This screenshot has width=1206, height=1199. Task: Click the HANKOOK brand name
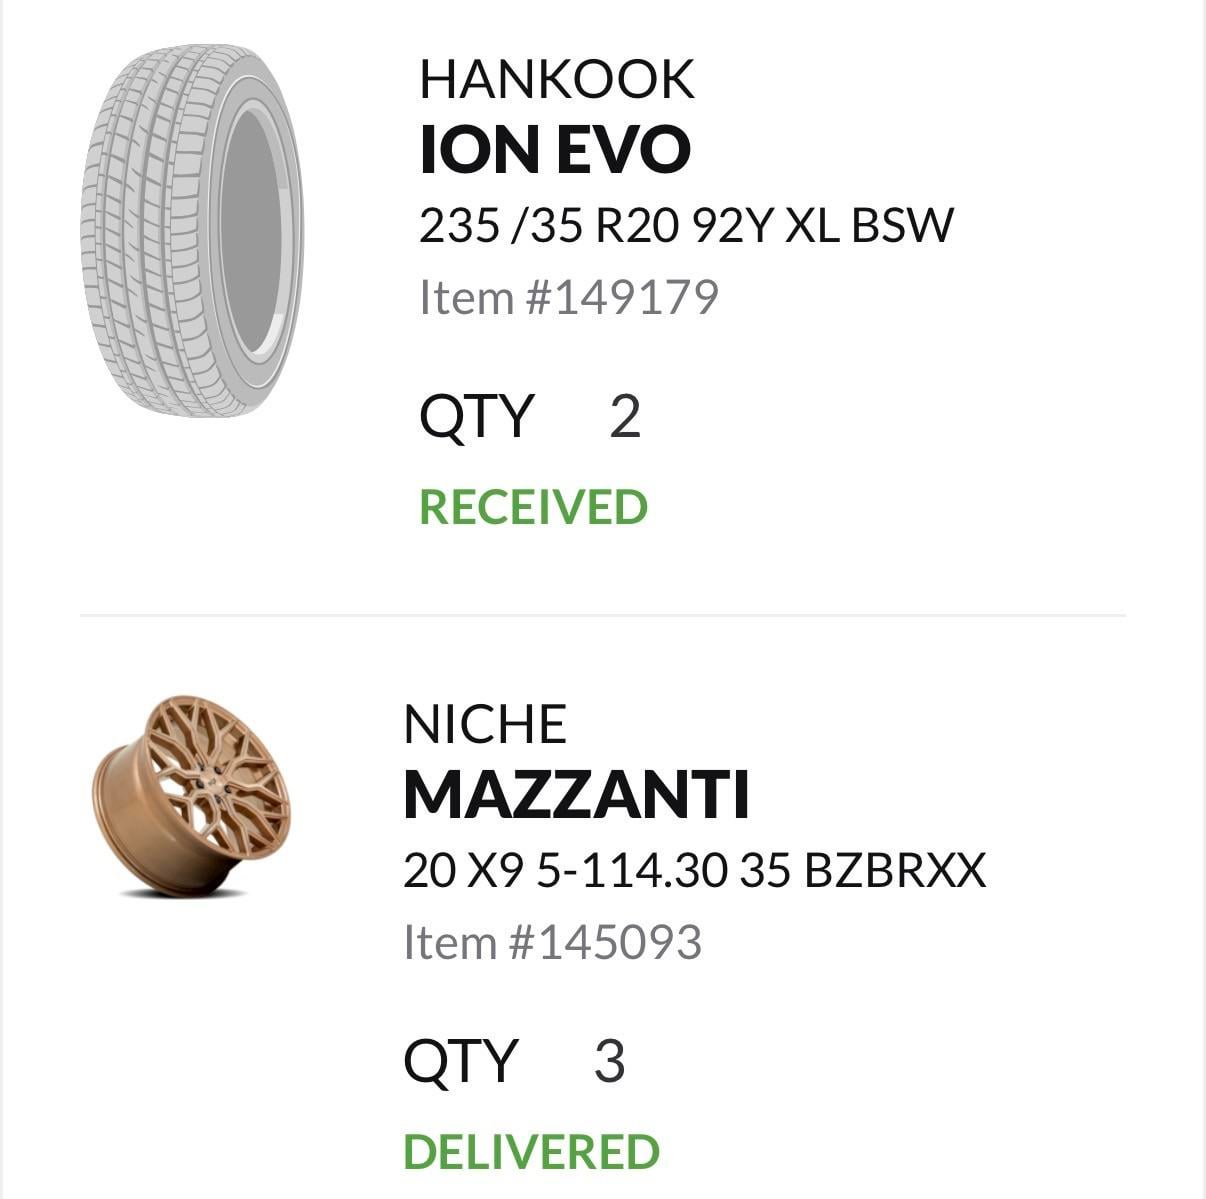(x=556, y=79)
